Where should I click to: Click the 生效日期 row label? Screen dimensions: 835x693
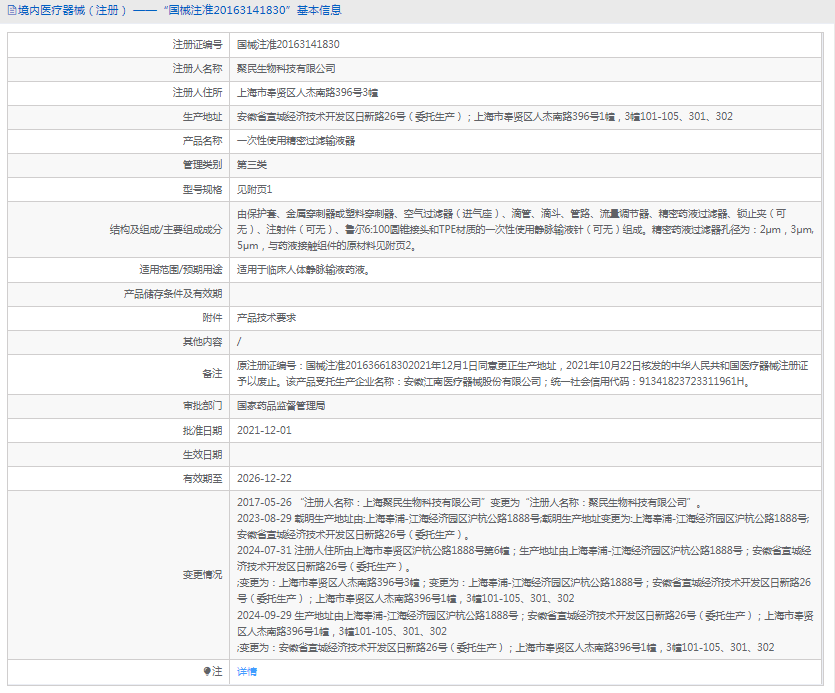tap(202, 454)
